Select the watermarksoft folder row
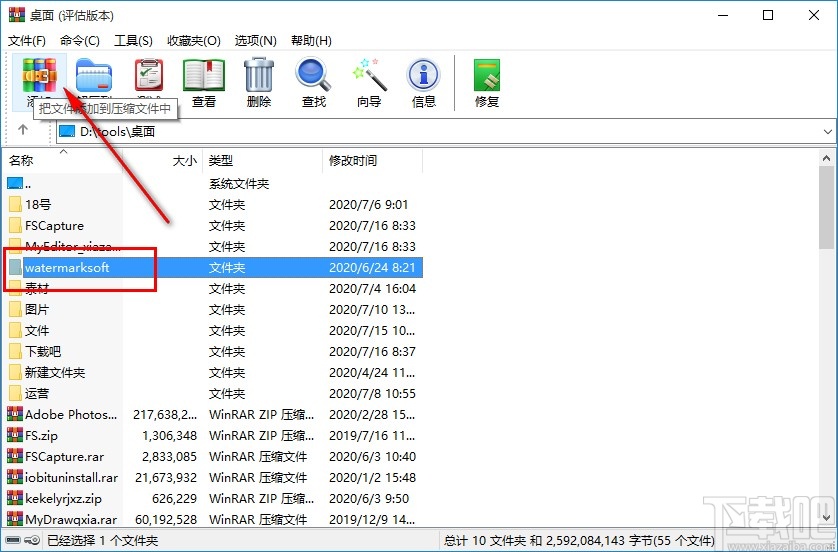The height and width of the screenshot is (552, 838). pyautogui.click(x=214, y=268)
